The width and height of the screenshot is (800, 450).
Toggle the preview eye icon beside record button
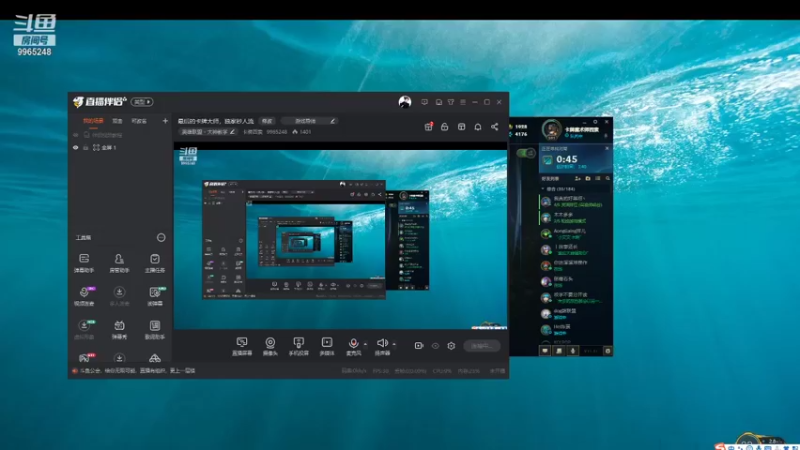click(x=435, y=346)
